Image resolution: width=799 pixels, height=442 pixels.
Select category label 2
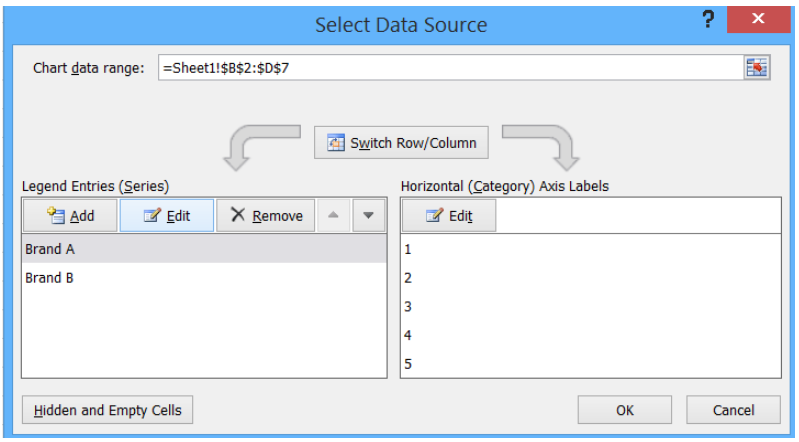[591, 278]
